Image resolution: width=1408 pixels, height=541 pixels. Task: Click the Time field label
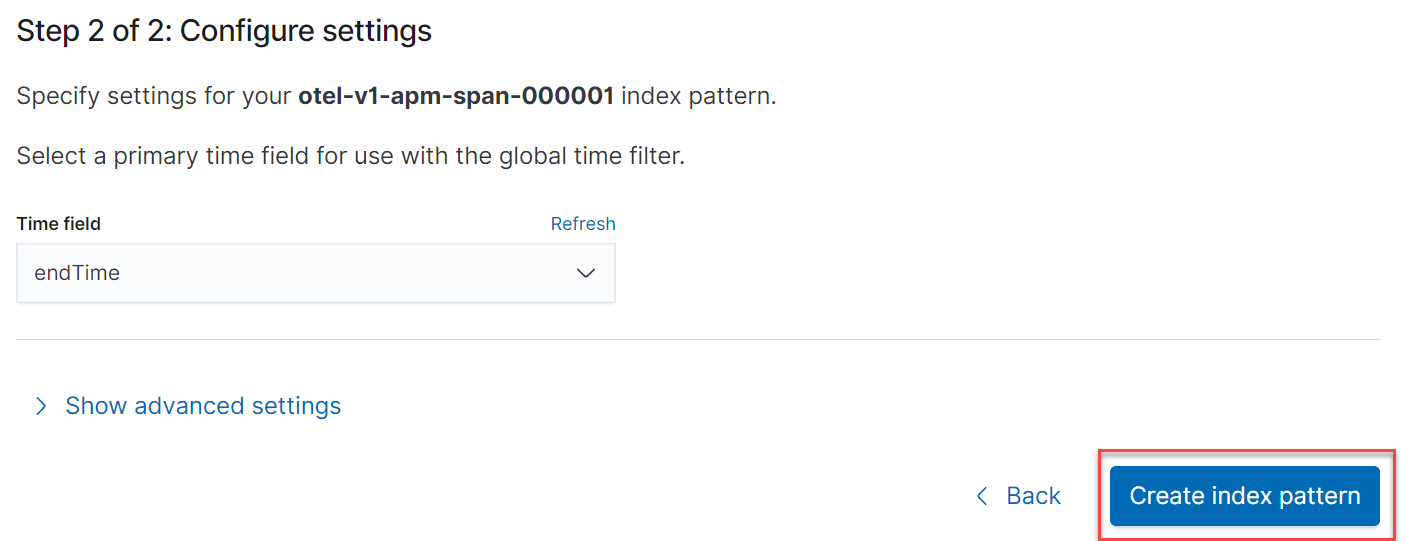[59, 224]
